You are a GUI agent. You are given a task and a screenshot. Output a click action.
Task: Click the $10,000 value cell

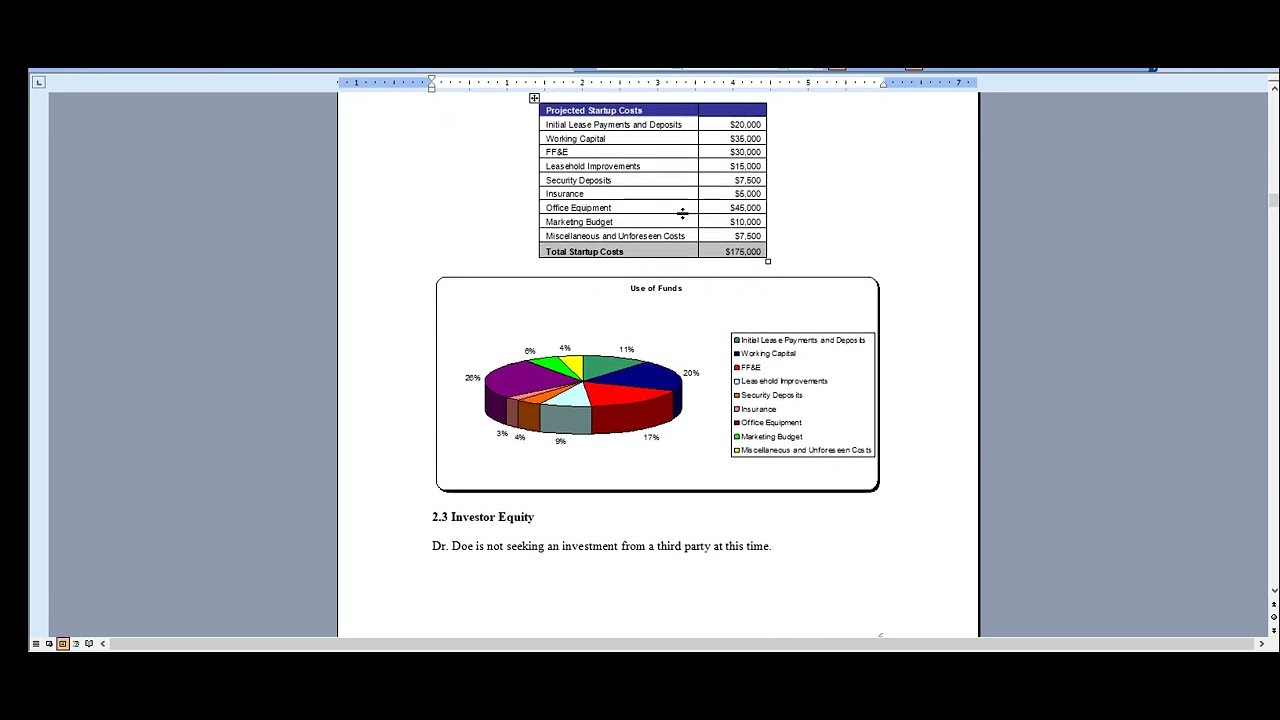click(x=733, y=222)
